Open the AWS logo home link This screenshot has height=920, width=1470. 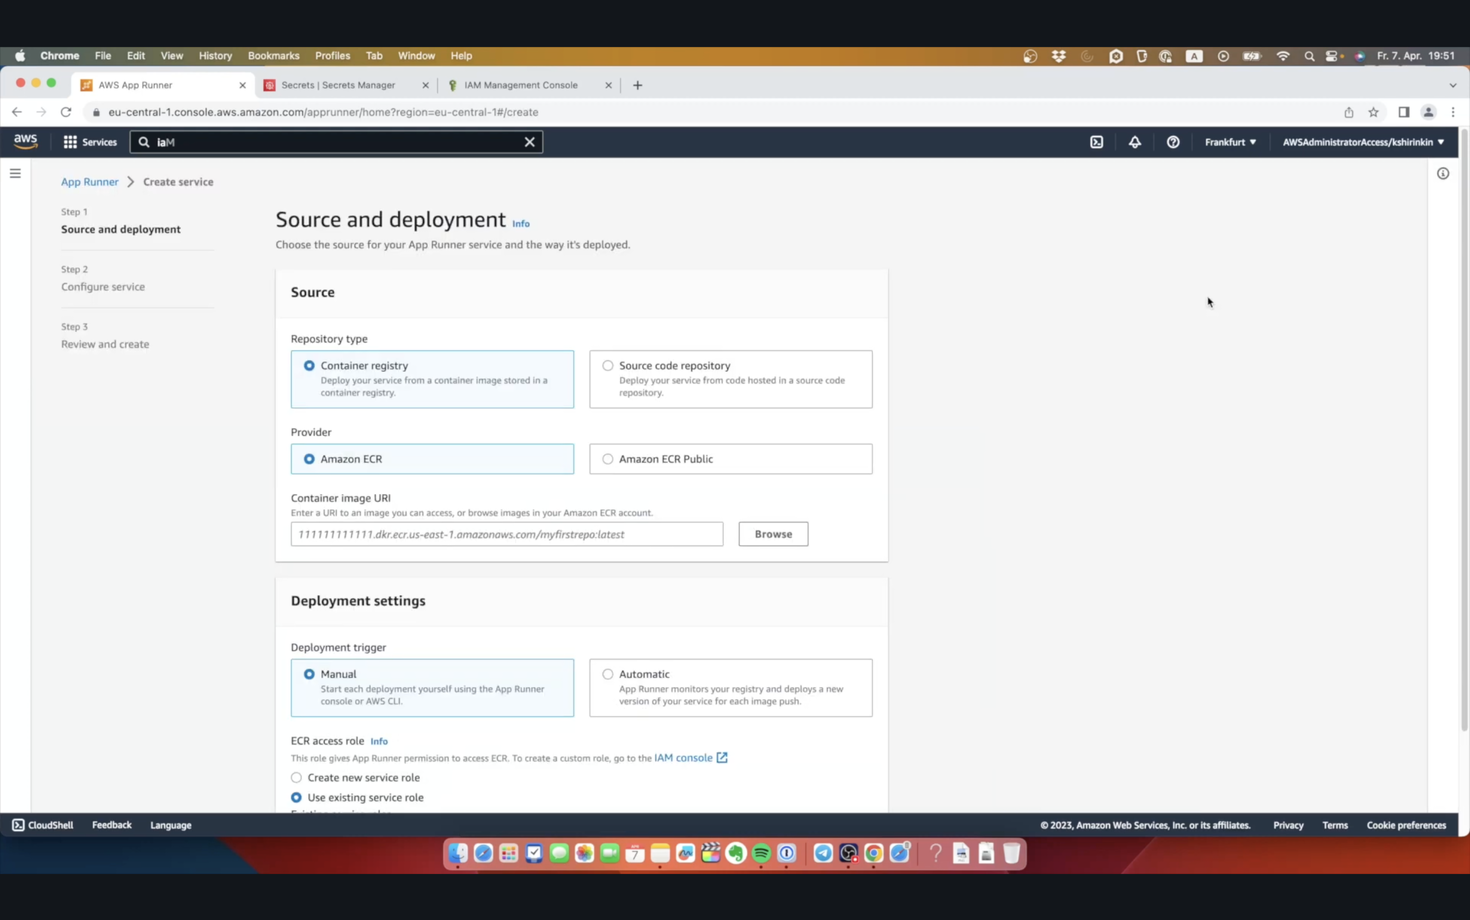click(25, 141)
